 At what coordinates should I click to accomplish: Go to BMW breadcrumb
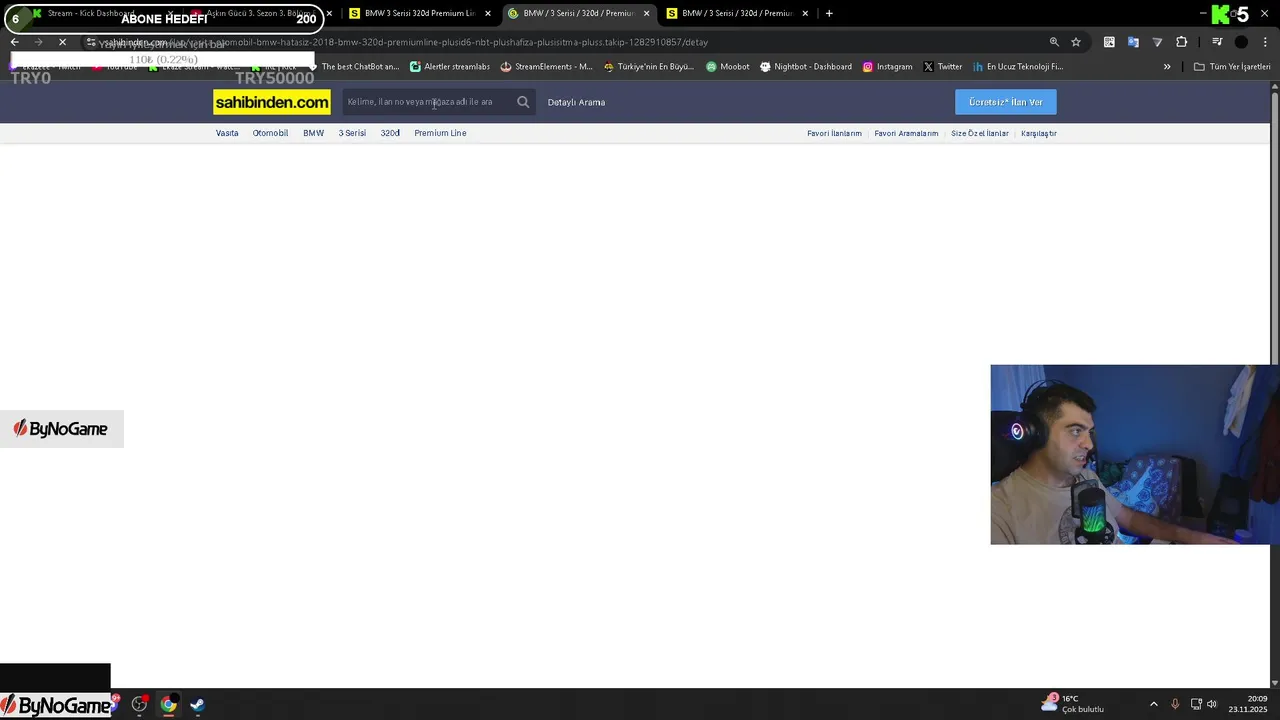313,133
